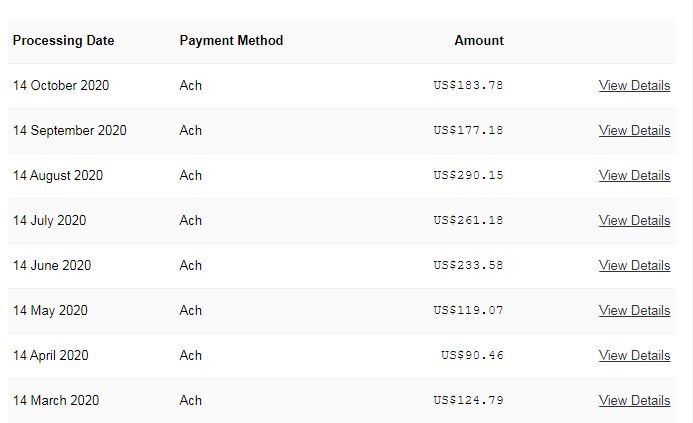Select the US$177.18 amount
Screen dimensions: 693x423
(468, 131)
